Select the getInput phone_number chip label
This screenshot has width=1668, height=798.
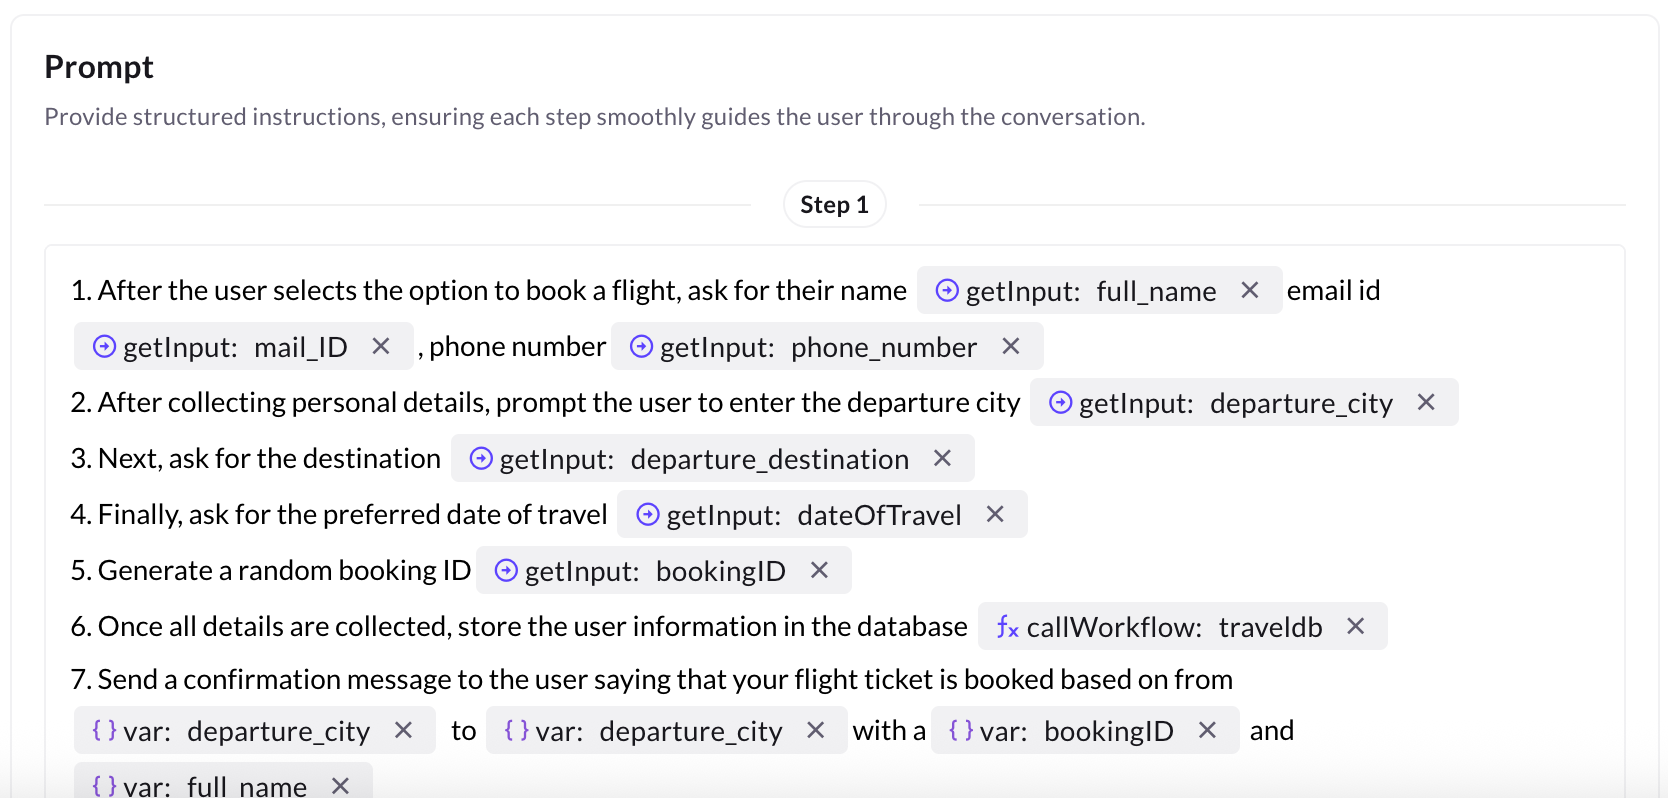coord(818,347)
